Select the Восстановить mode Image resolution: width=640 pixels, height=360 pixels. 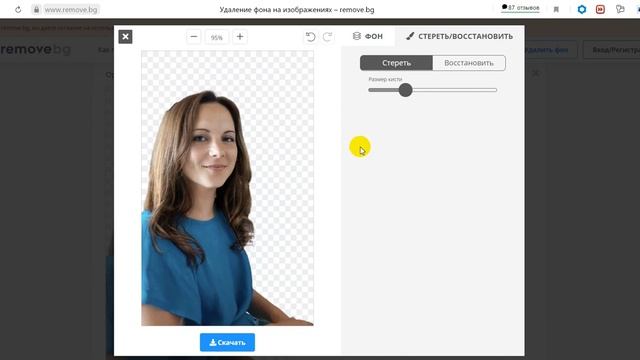[x=469, y=63]
